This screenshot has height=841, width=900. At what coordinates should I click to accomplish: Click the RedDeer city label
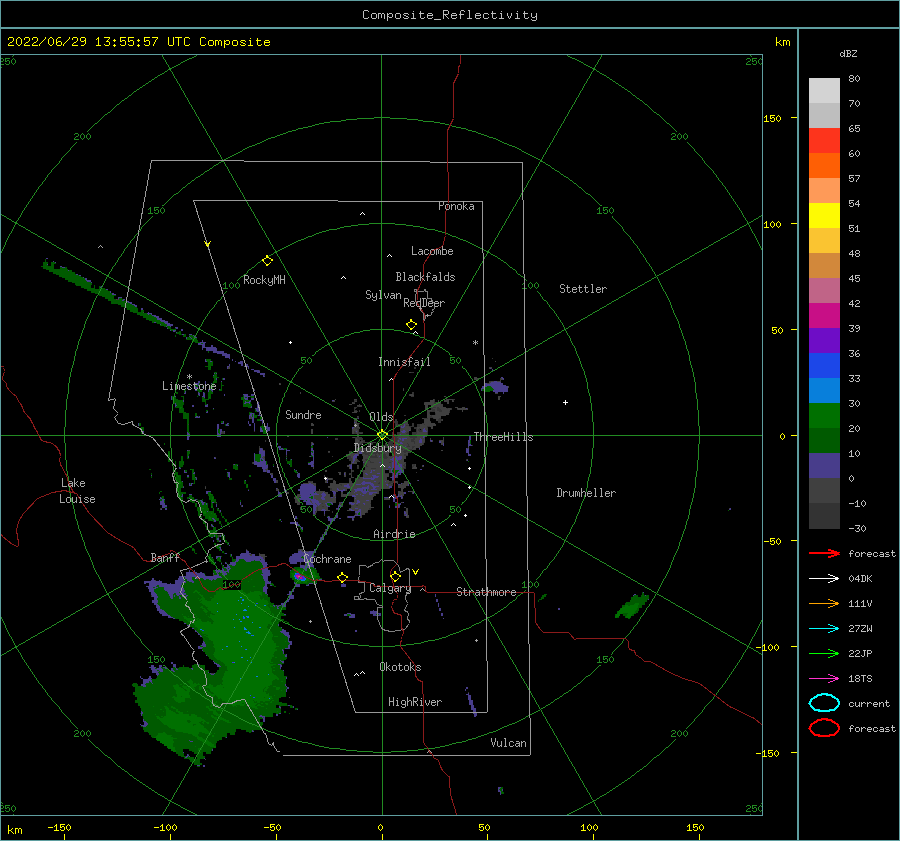[x=424, y=303]
